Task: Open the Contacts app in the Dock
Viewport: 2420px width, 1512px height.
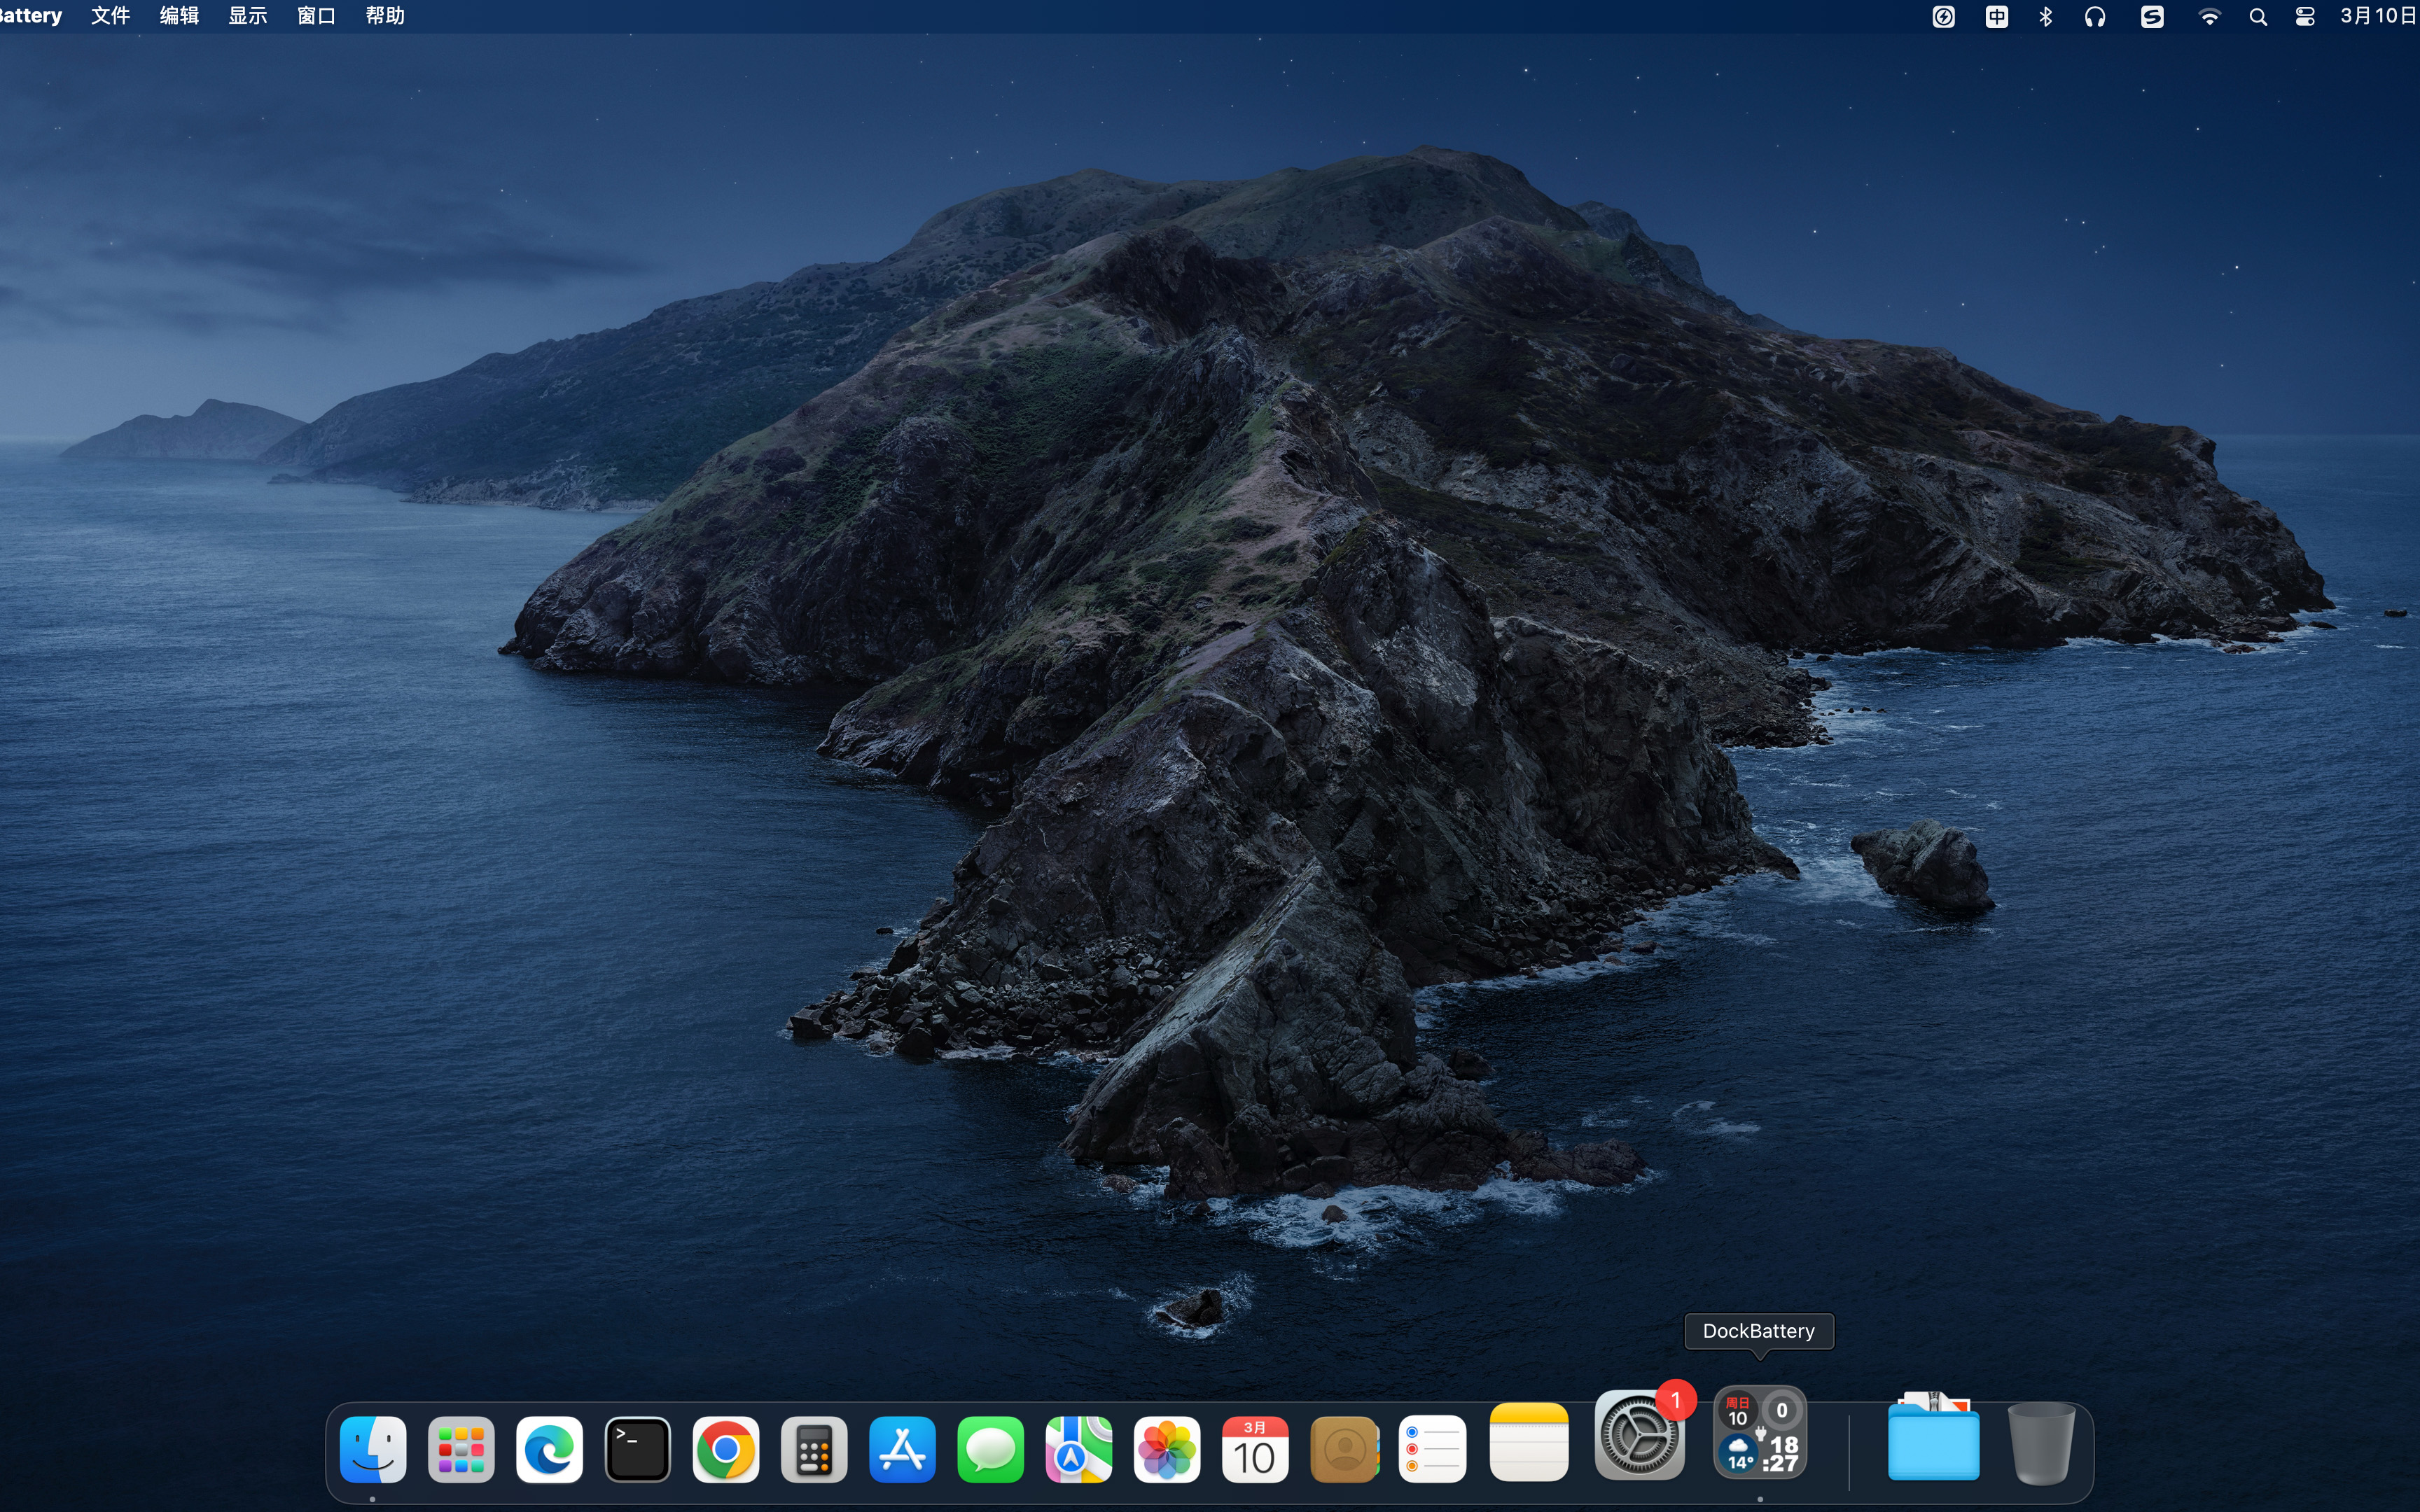Action: [x=1344, y=1449]
